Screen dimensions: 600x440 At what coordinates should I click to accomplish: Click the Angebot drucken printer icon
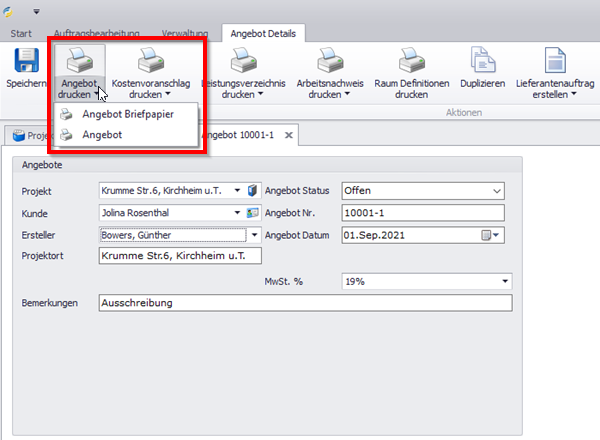pyautogui.click(x=80, y=60)
